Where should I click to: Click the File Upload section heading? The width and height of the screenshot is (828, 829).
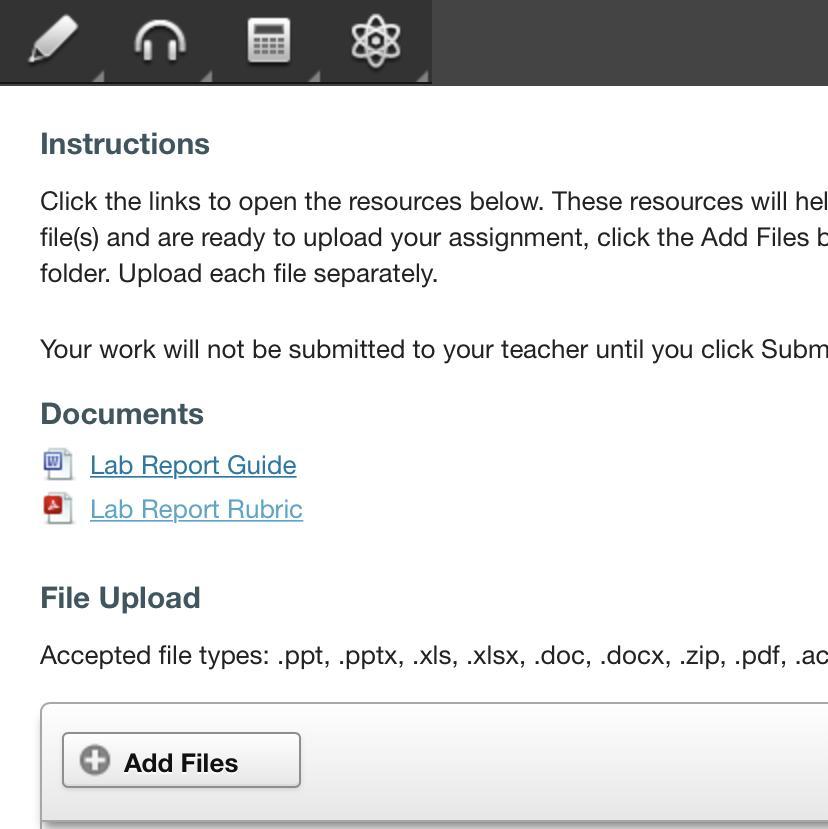point(121,598)
